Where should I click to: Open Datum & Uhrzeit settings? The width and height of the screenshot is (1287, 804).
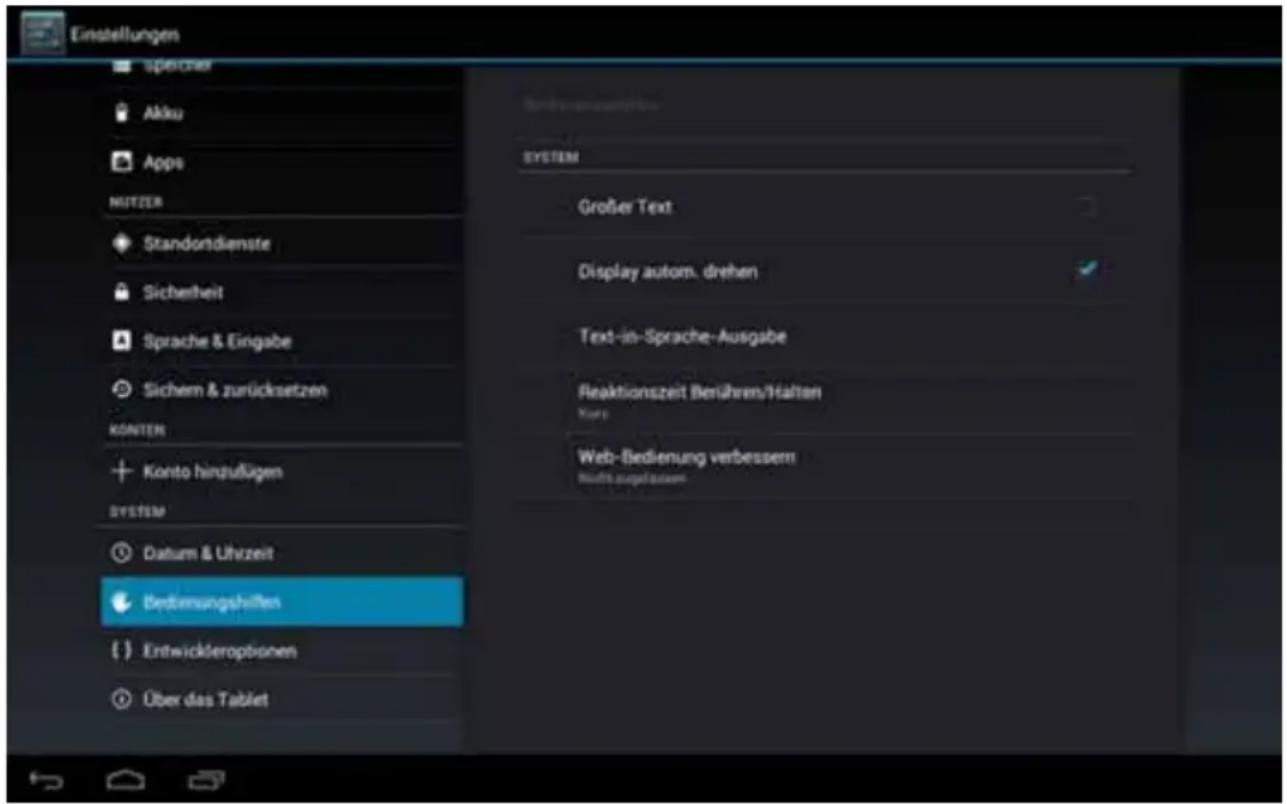tap(282, 553)
